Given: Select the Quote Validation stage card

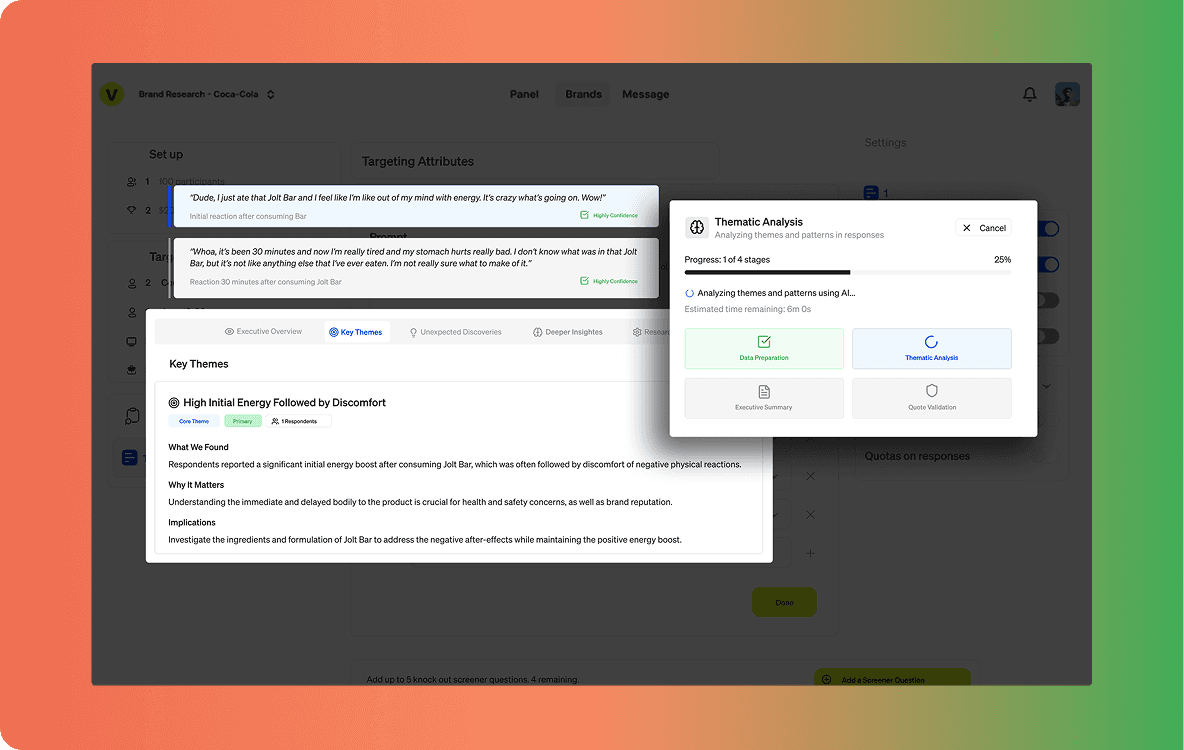Looking at the screenshot, I should click(931, 398).
